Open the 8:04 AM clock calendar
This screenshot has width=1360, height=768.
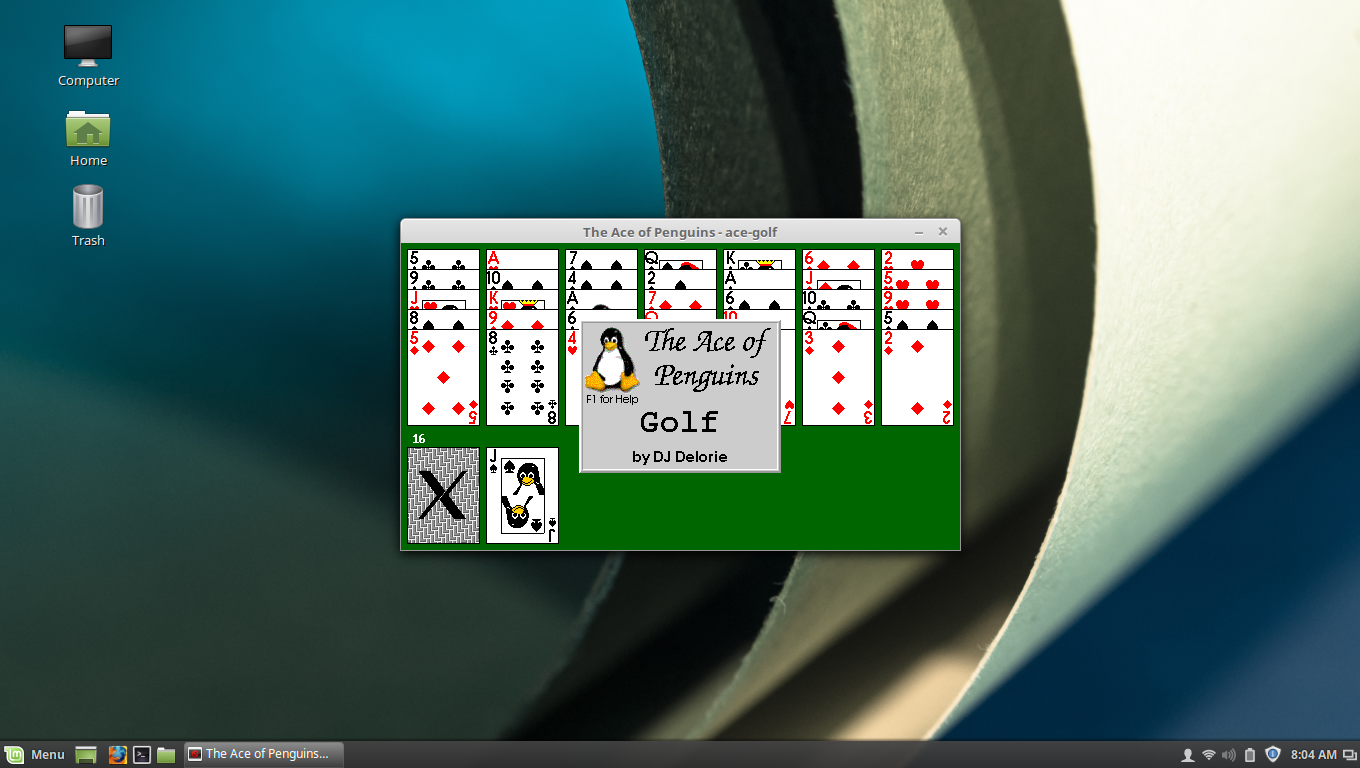(x=1313, y=754)
